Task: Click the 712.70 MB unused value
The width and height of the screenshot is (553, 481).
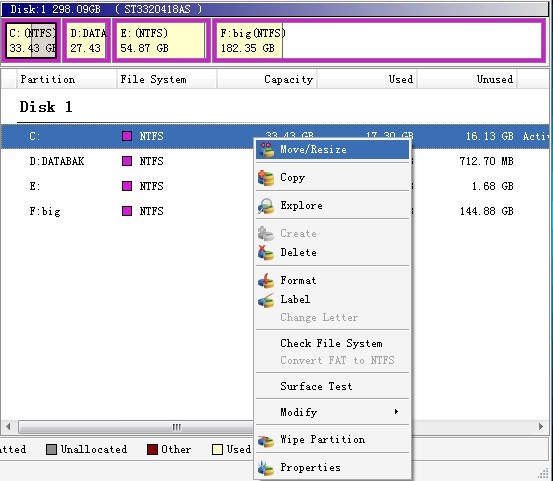Action: pos(486,162)
